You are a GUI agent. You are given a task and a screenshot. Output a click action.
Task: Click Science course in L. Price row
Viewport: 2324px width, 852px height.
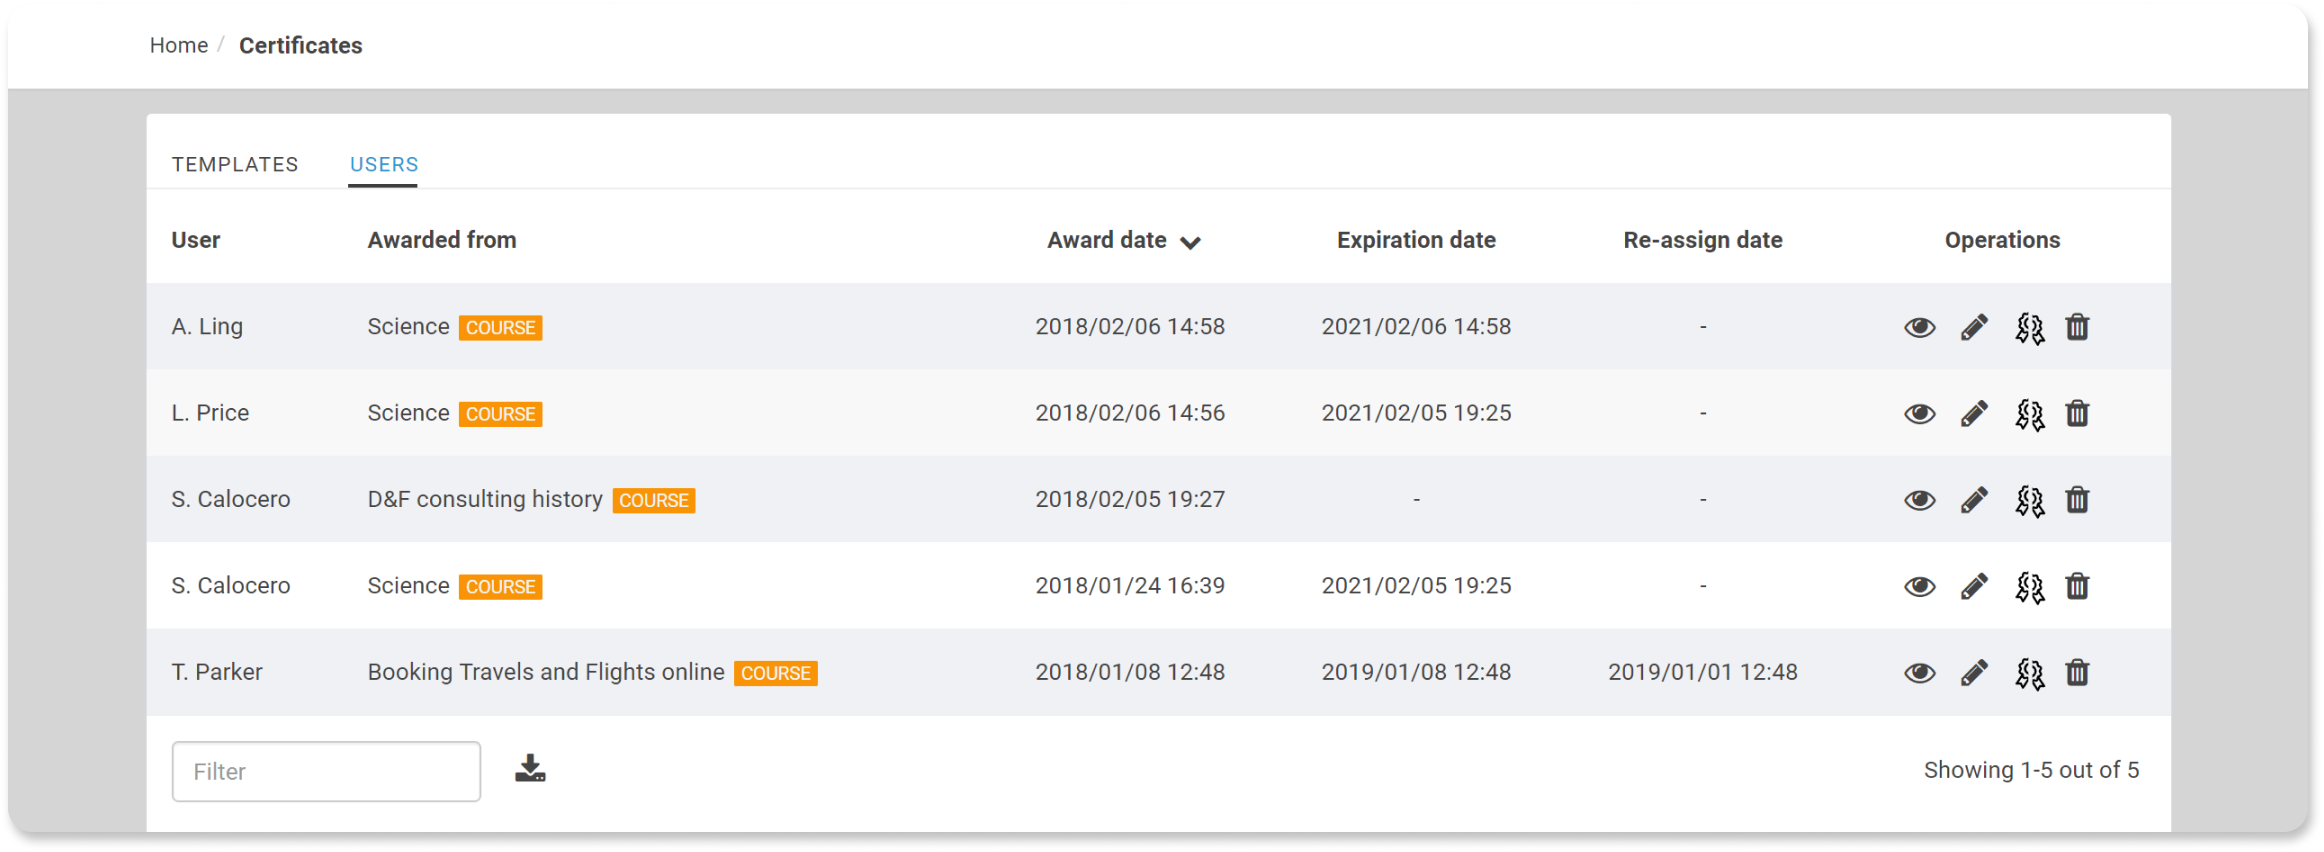pyautogui.click(x=408, y=413)
